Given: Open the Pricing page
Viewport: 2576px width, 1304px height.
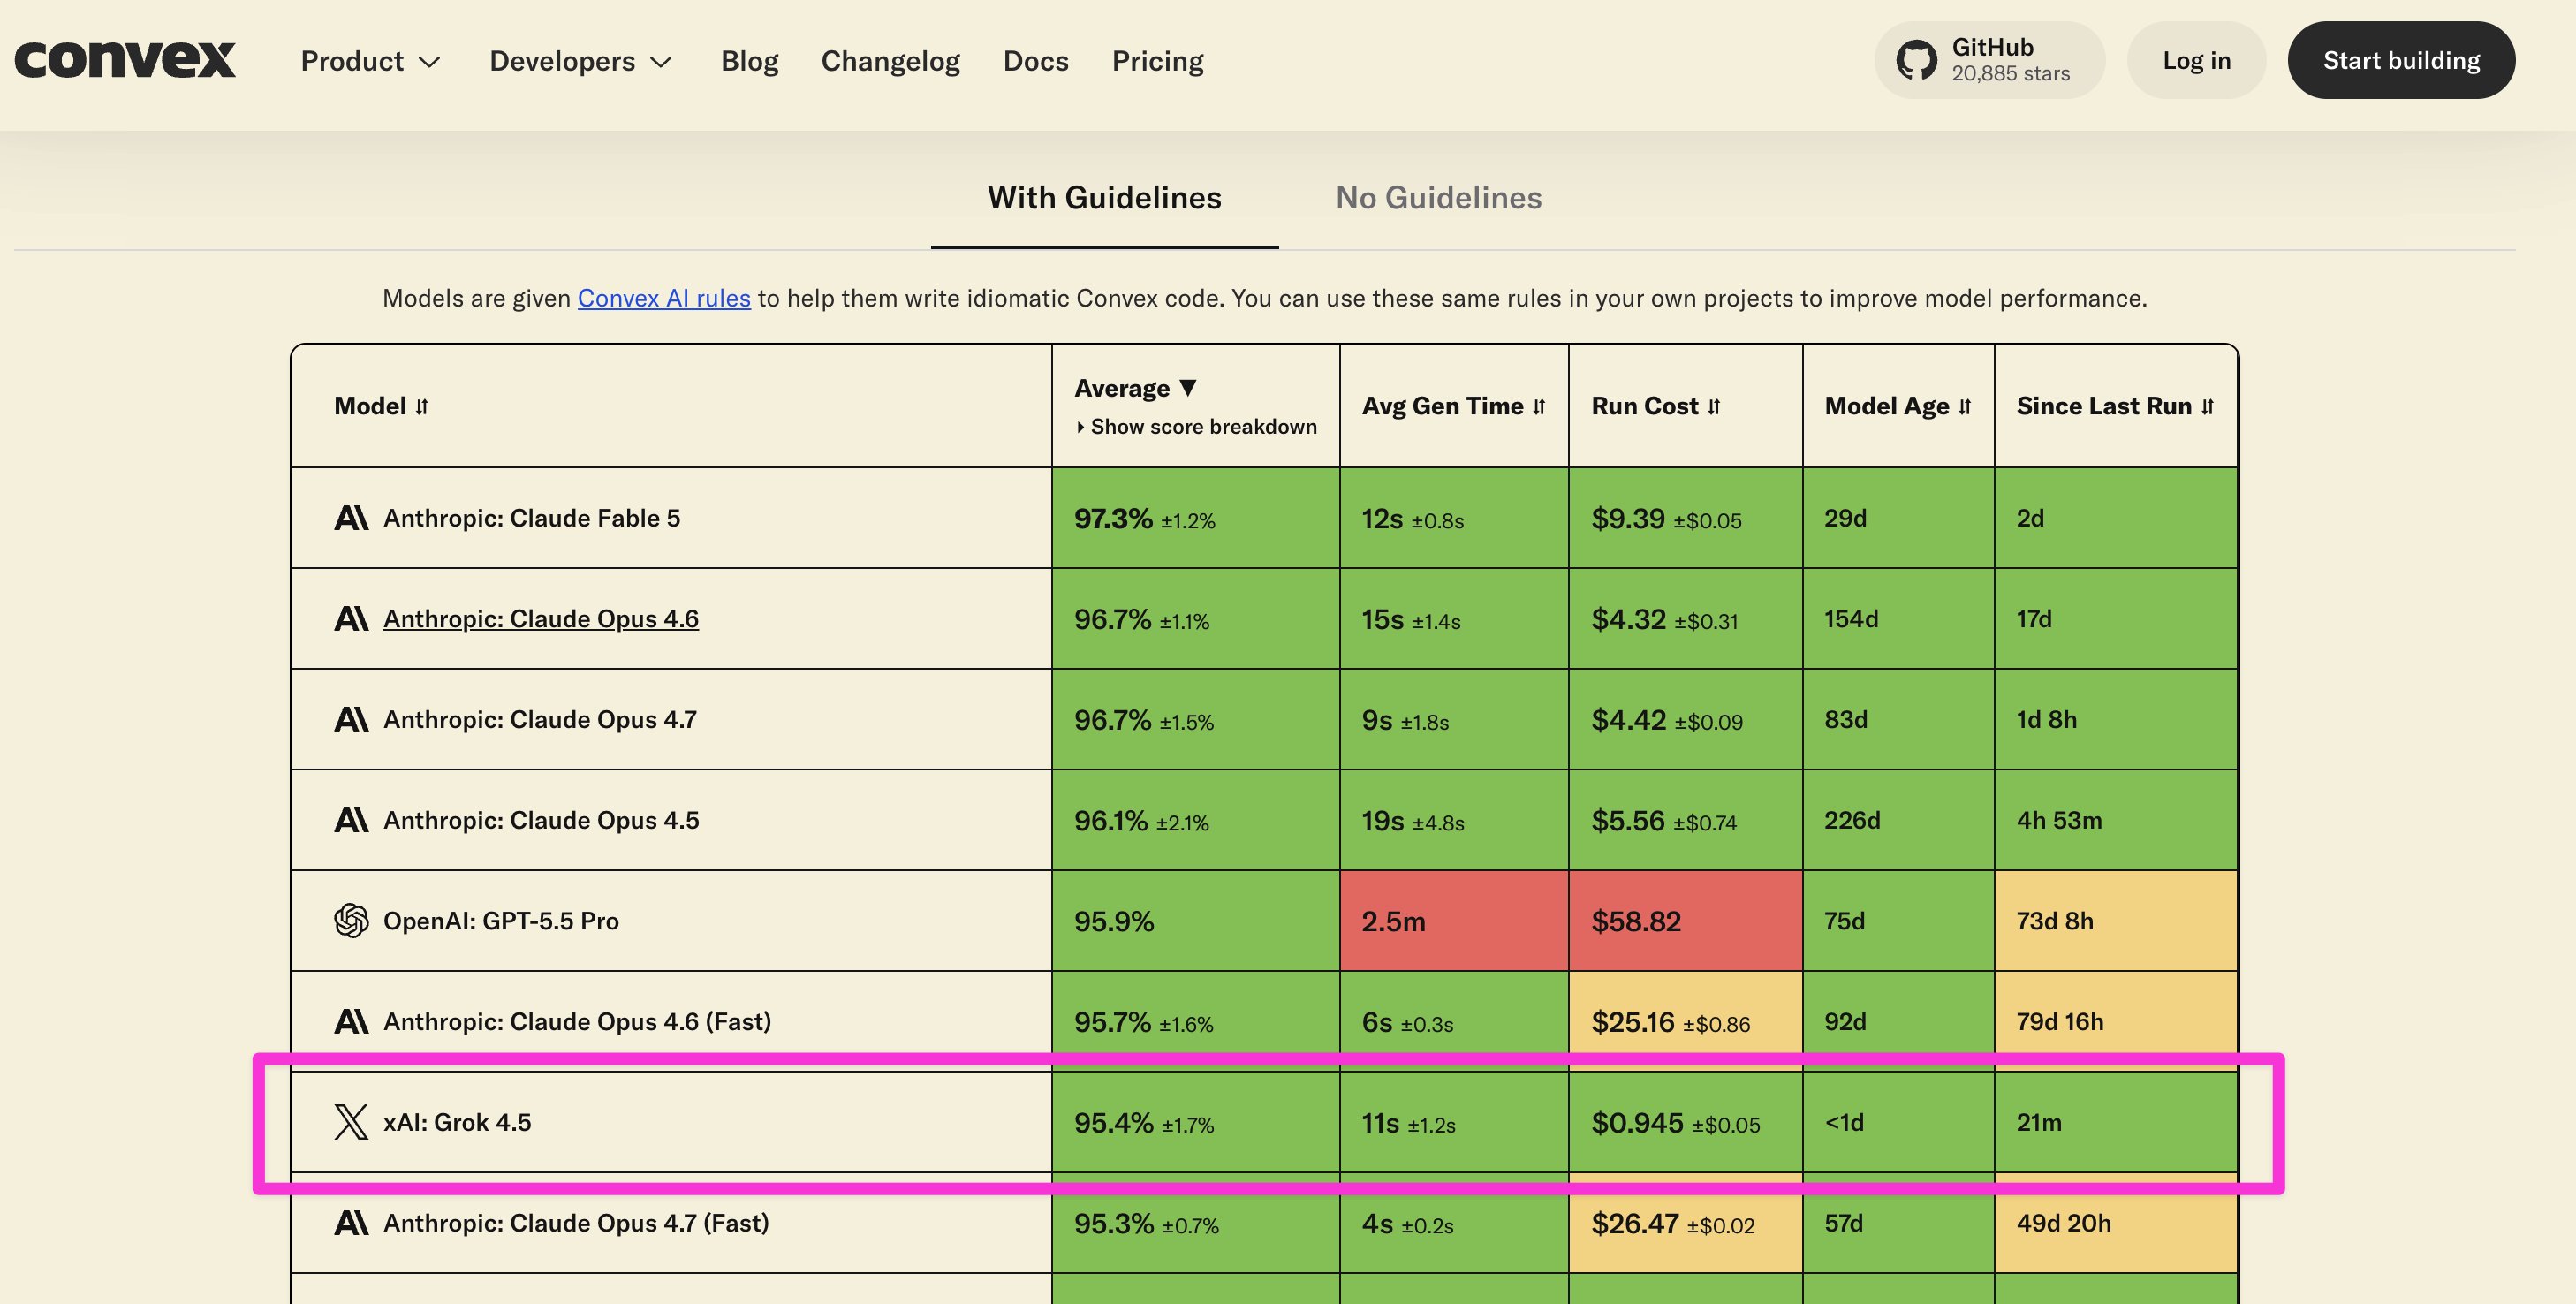Looking at the screenshot, I should 1158,61.
